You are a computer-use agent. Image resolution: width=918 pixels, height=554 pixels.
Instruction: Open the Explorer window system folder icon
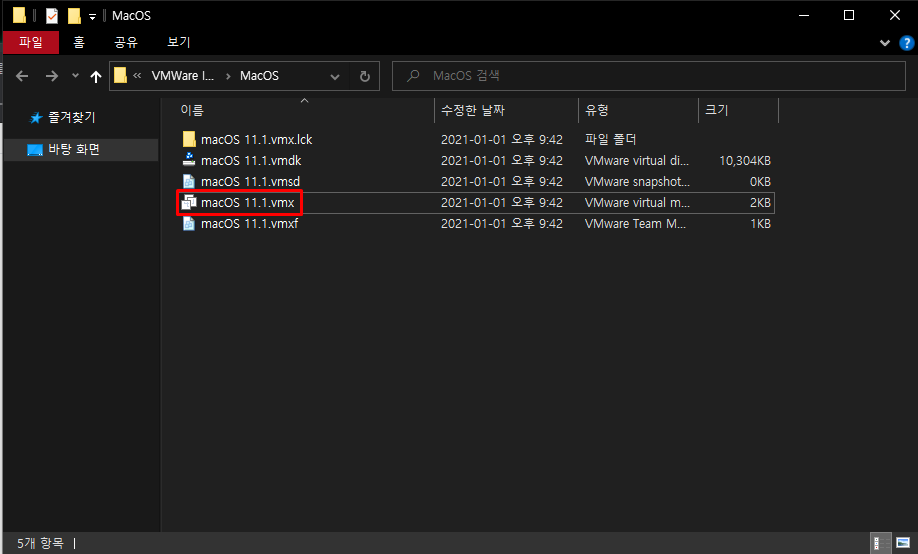tap(19, 15)
